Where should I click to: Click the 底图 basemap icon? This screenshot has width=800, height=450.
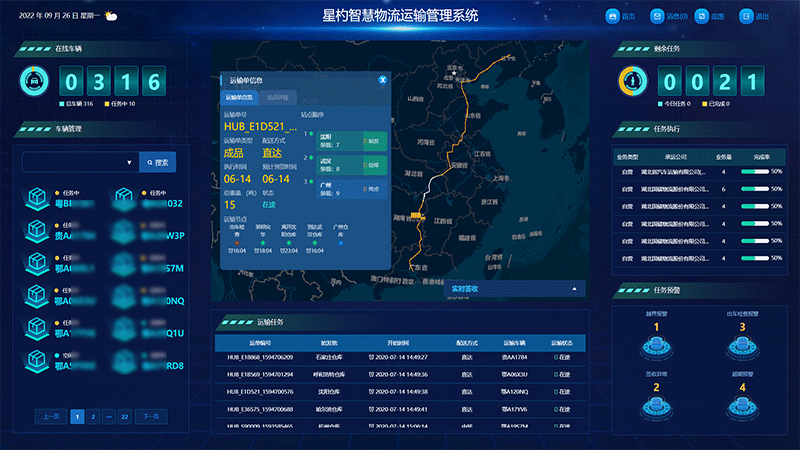click(702, 16)
